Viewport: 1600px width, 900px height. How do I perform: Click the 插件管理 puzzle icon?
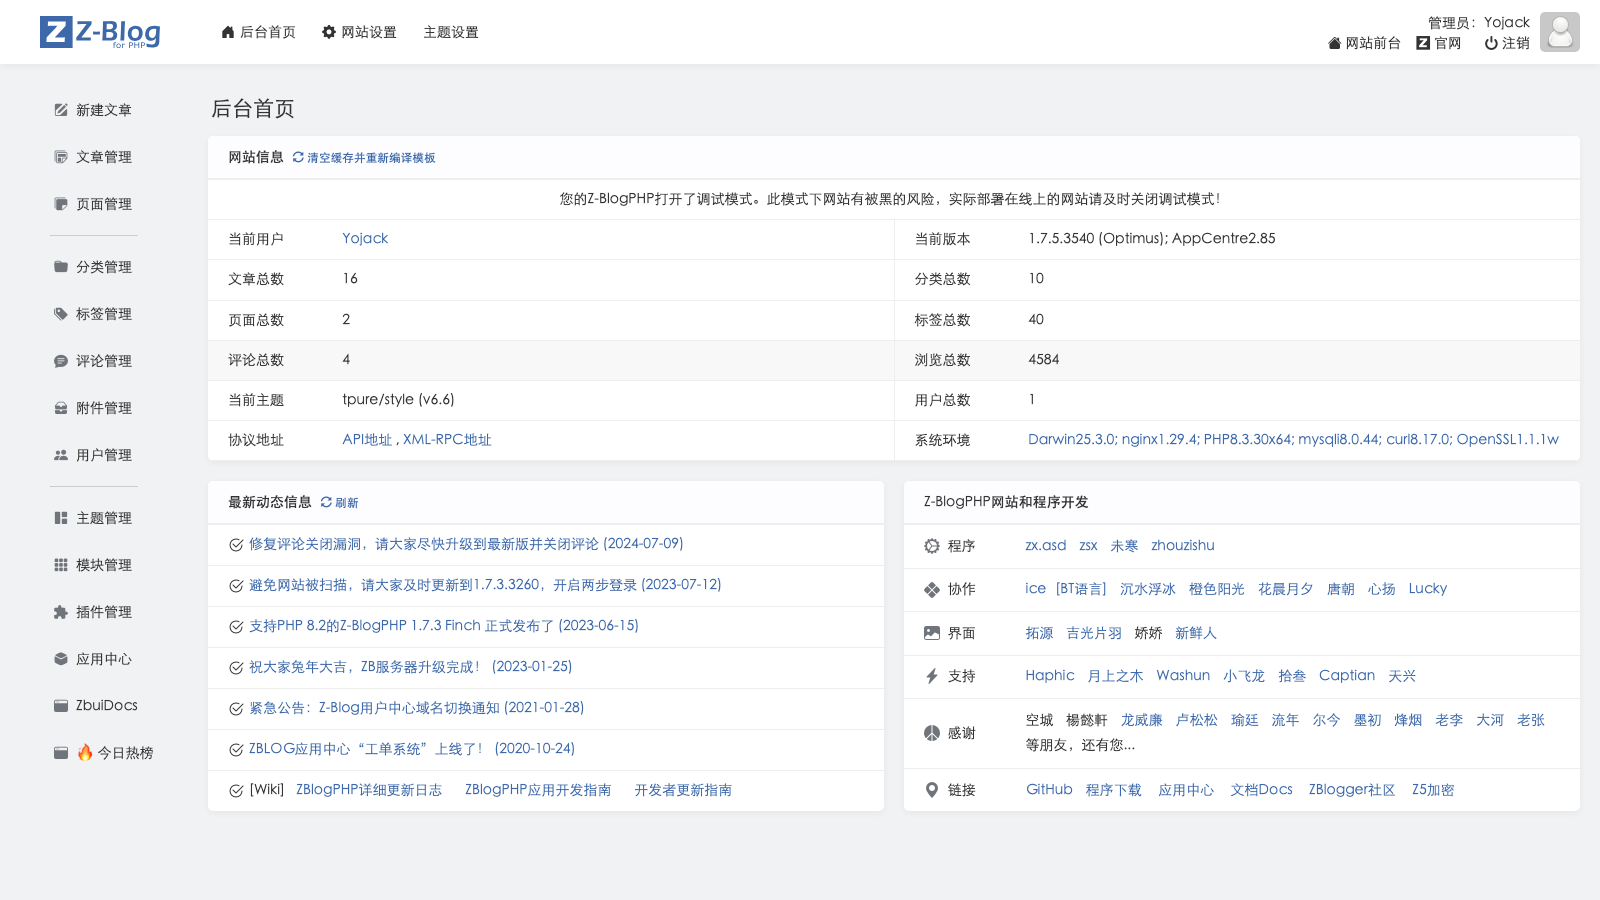point(61,612)
